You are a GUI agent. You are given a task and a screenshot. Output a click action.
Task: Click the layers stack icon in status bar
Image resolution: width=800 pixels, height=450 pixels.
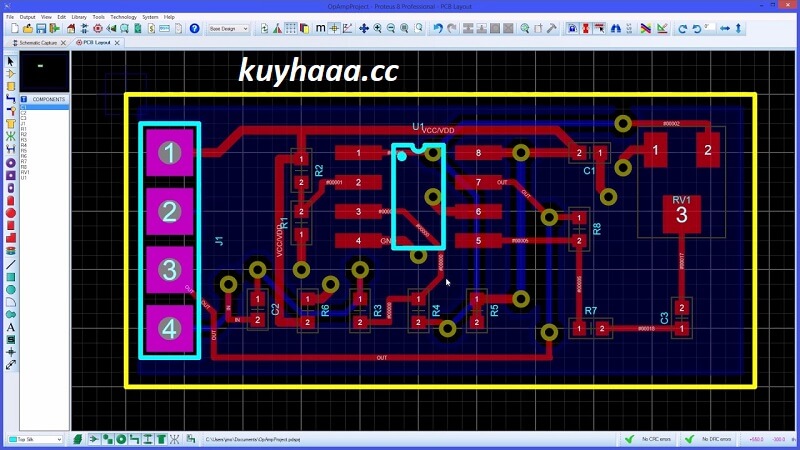tap(78, 439)
